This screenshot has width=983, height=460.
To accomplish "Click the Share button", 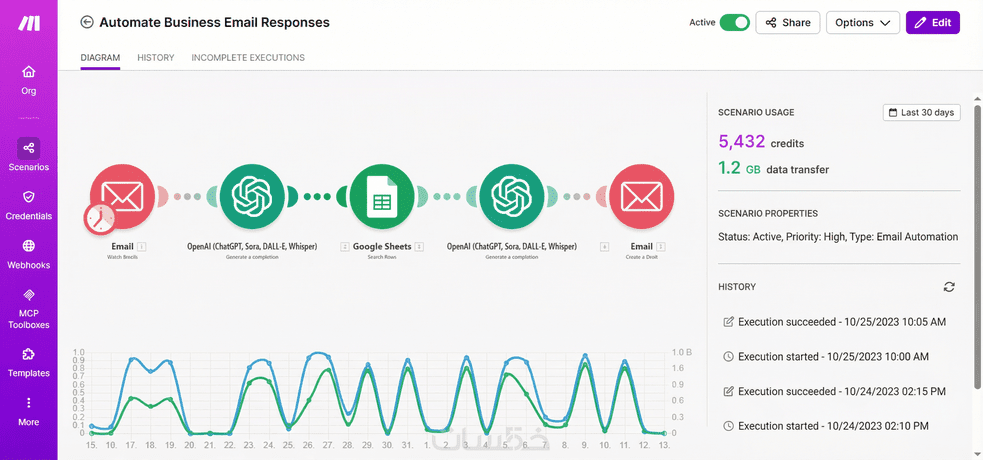I will [788, 23].
